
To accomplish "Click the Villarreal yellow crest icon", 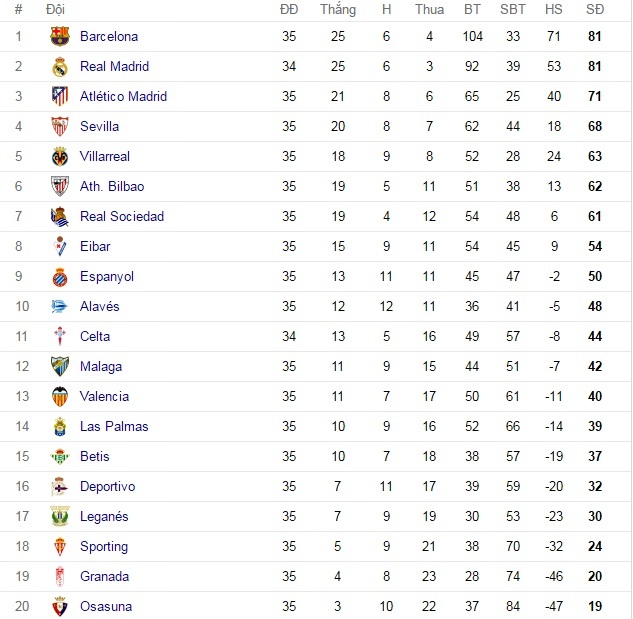I will point(60,157).
